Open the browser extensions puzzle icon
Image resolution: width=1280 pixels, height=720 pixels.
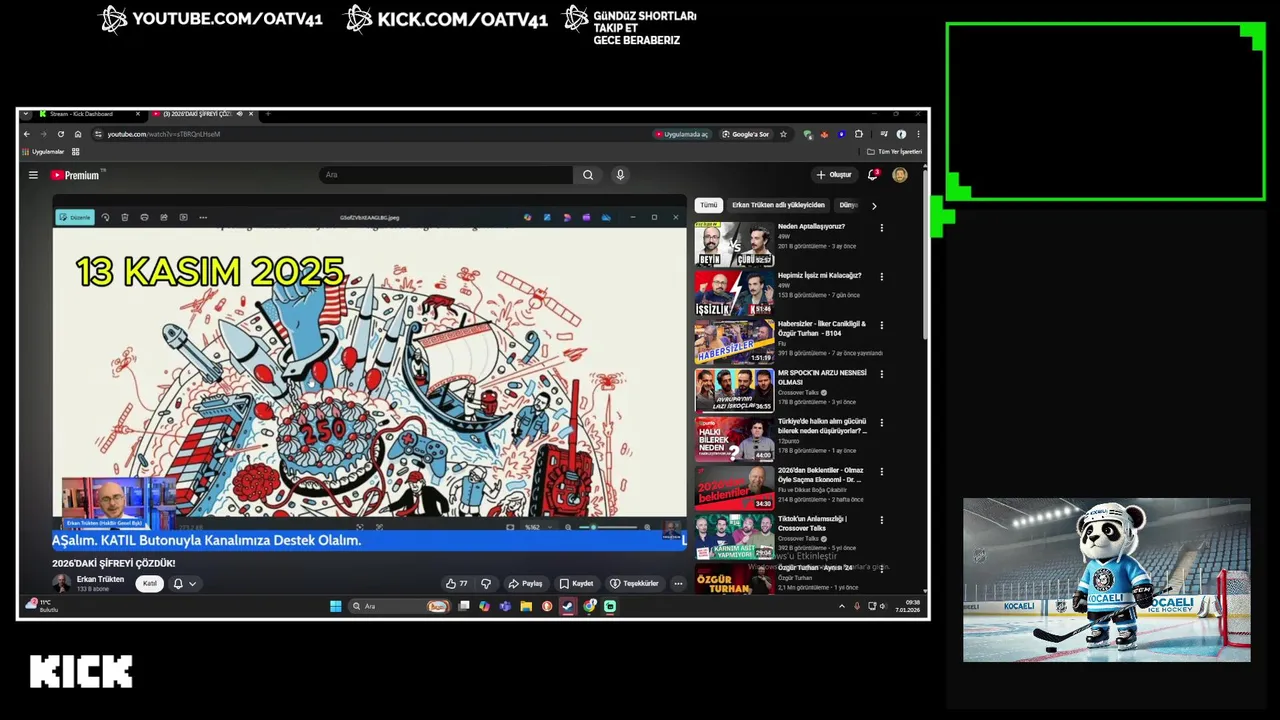point(858,134)
